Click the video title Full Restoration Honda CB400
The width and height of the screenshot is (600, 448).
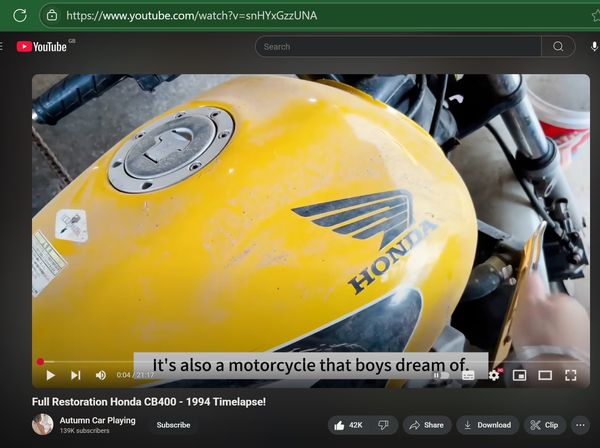point(149,402)
